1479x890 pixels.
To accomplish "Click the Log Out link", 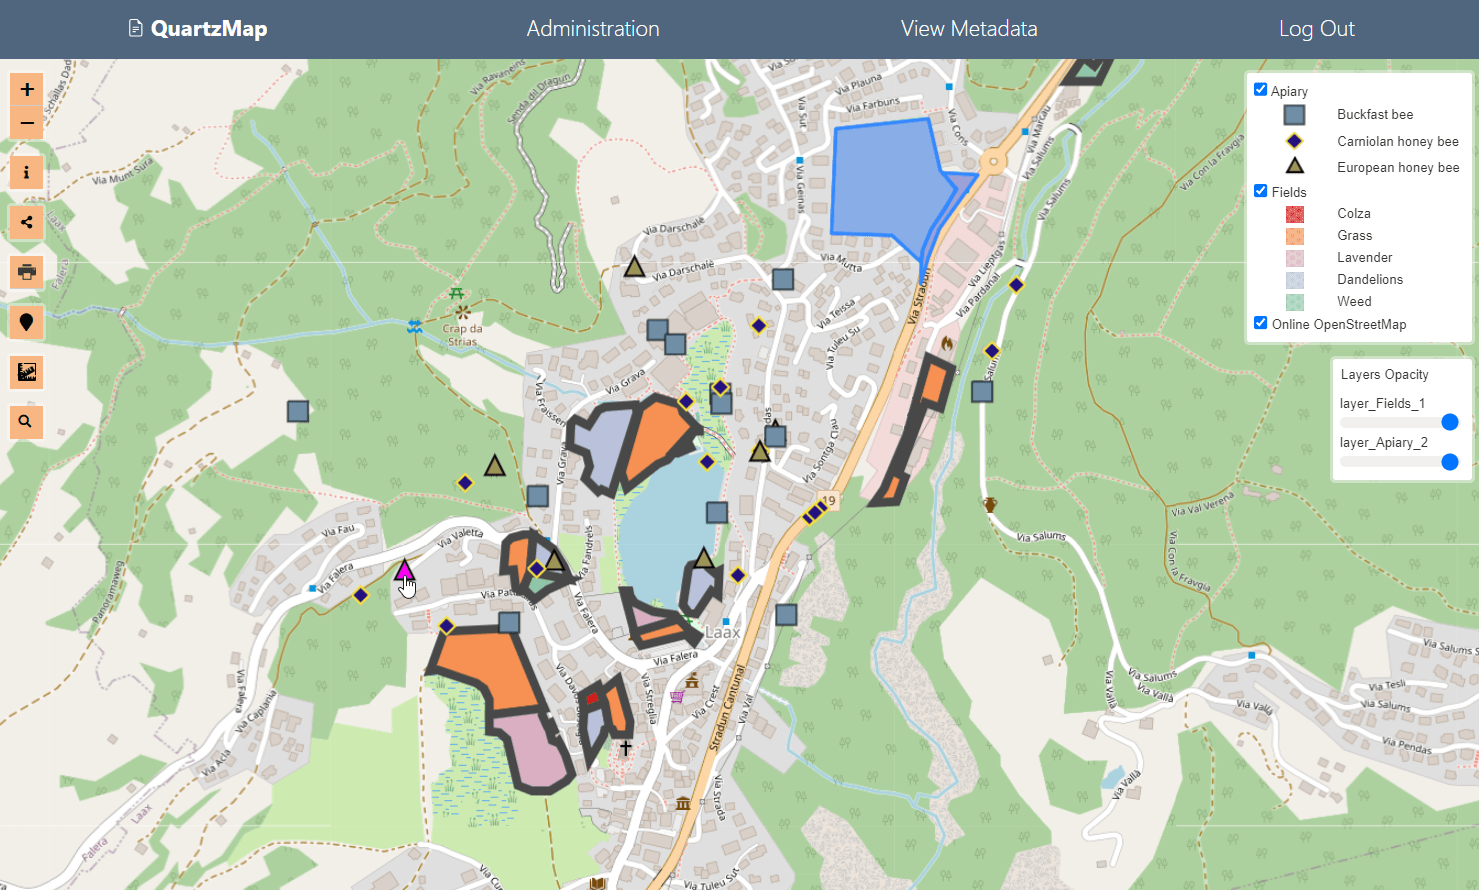I will click(x=1316, y=29).
